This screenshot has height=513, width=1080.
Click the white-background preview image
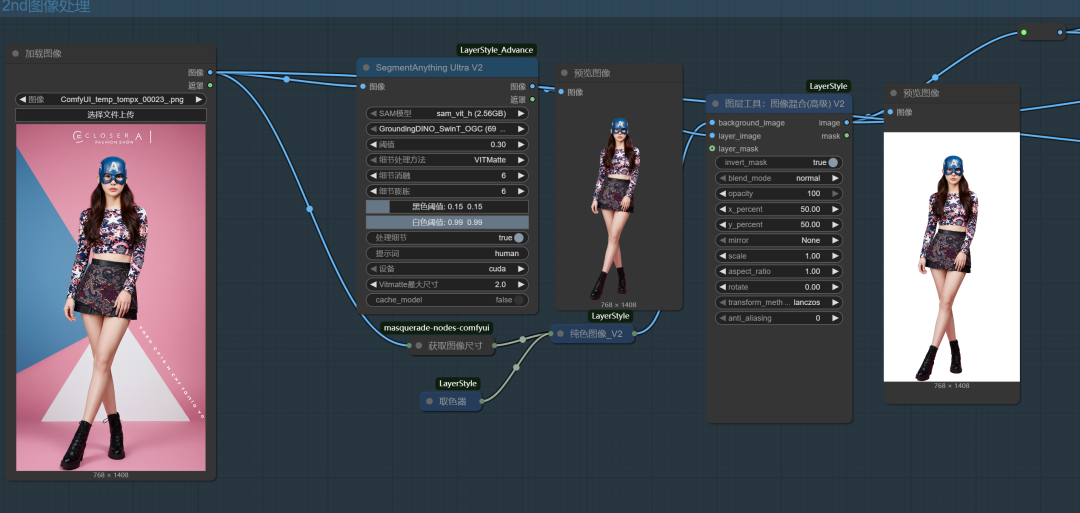[951, 257]
